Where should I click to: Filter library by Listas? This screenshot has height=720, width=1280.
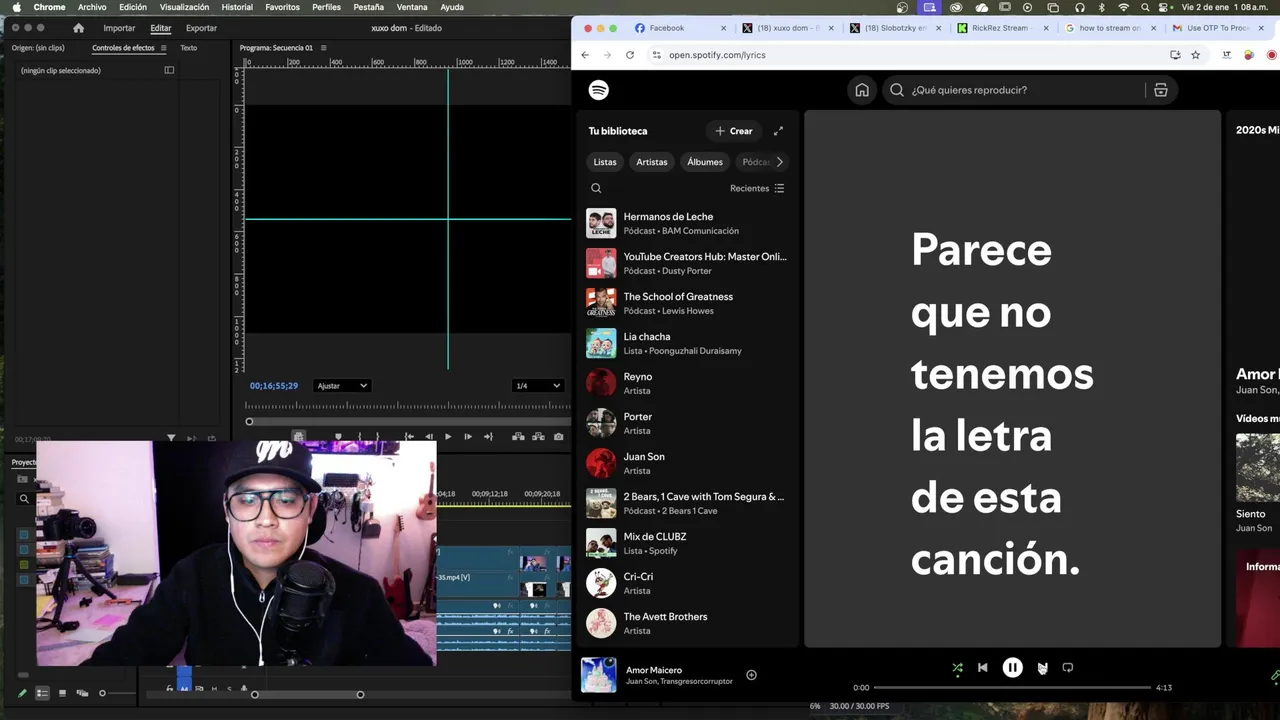(x=605, y=162)
